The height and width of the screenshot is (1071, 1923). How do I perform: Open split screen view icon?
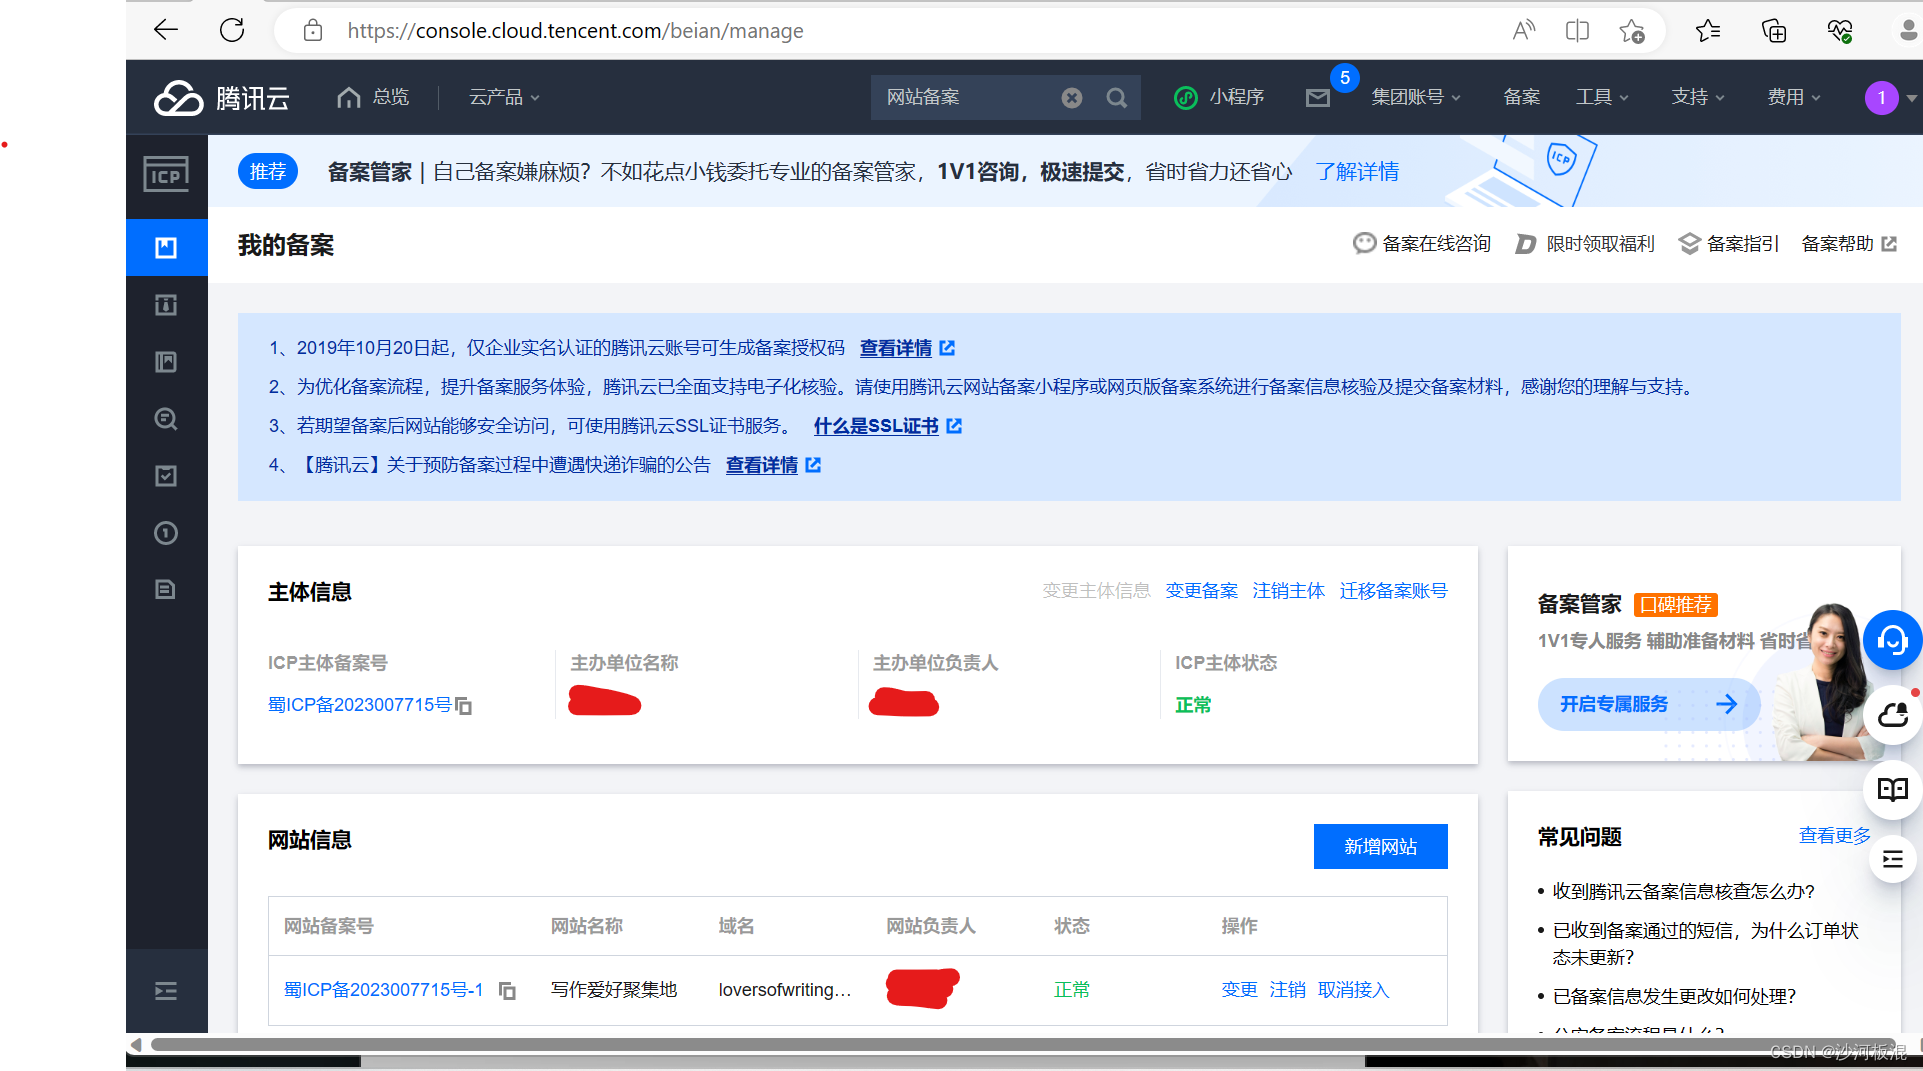click(x=1577, y=31)
